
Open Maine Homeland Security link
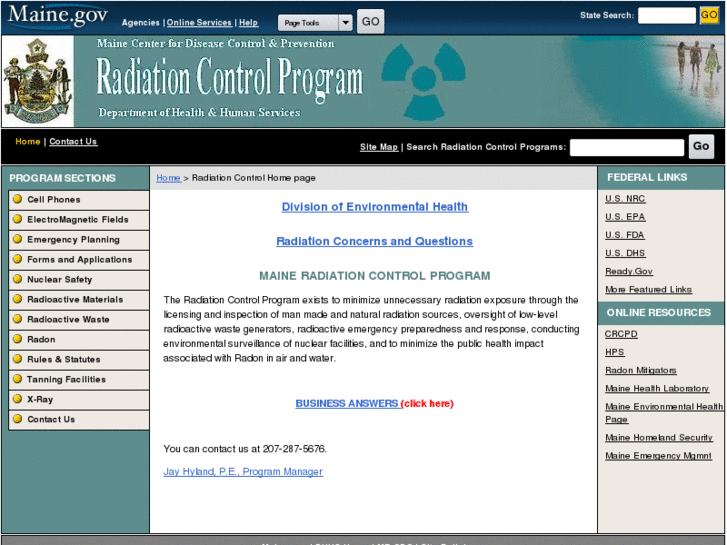659,437
